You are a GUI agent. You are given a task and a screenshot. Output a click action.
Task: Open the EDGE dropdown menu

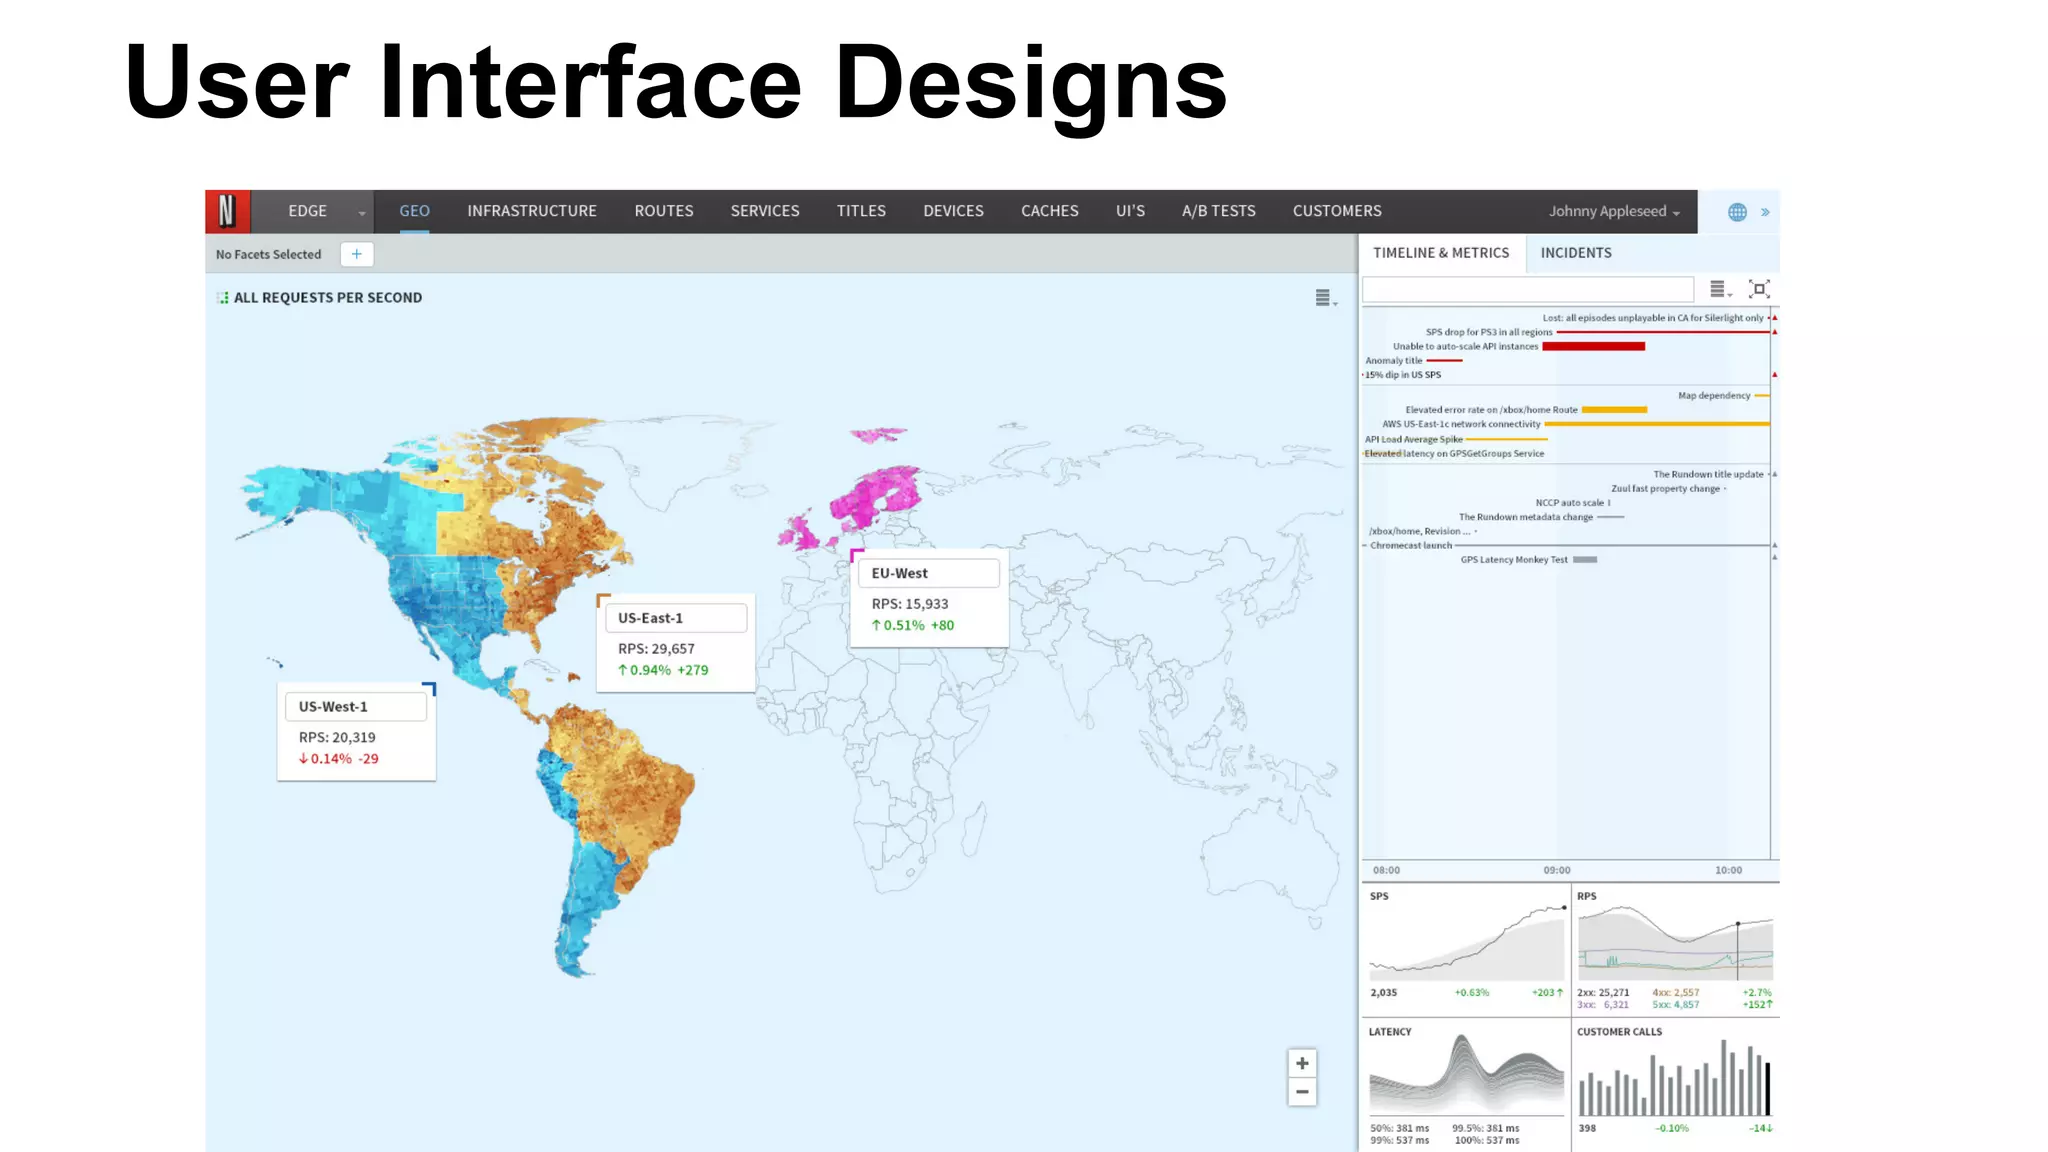pos(312,211)
